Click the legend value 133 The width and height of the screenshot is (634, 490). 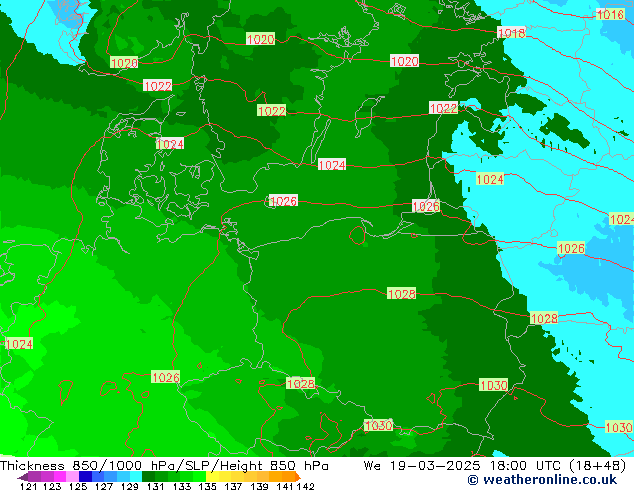click(182, 486)
